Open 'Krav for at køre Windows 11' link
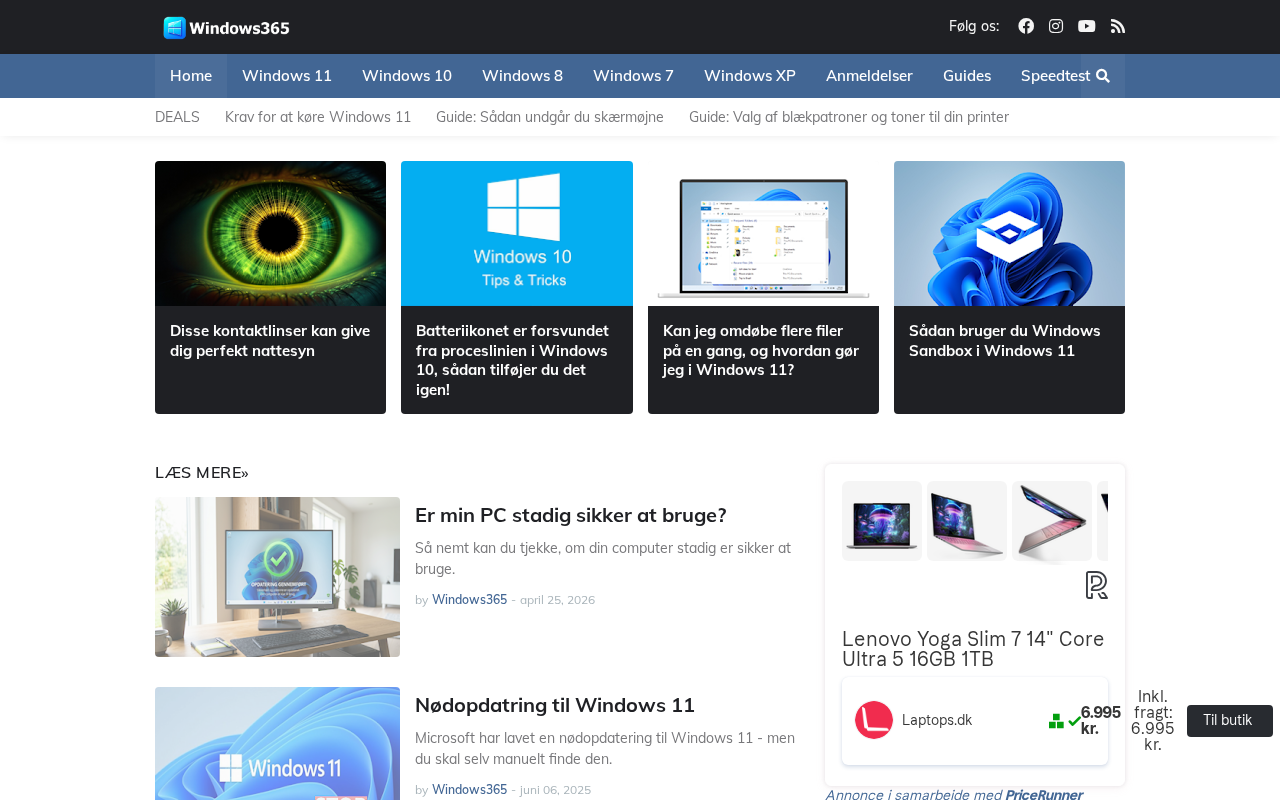Screen dimensions: 1280x800 click(x=318, y=117)
